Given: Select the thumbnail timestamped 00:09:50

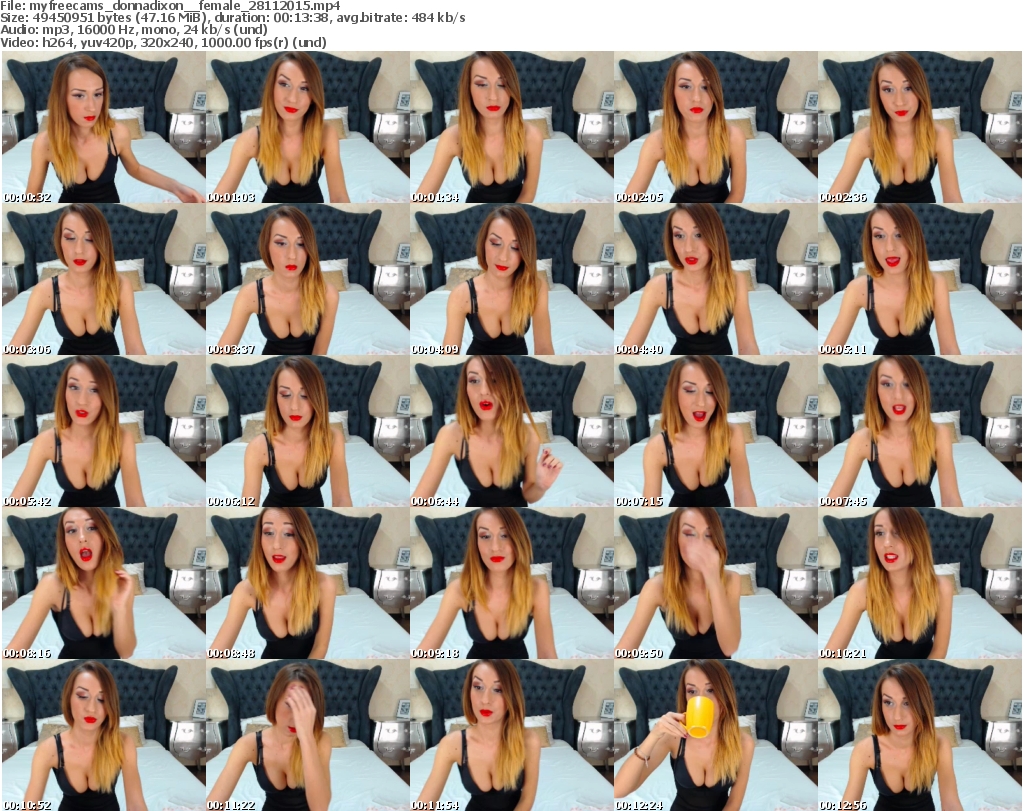Looking at the screenshot, I should (x=716, y=584).
